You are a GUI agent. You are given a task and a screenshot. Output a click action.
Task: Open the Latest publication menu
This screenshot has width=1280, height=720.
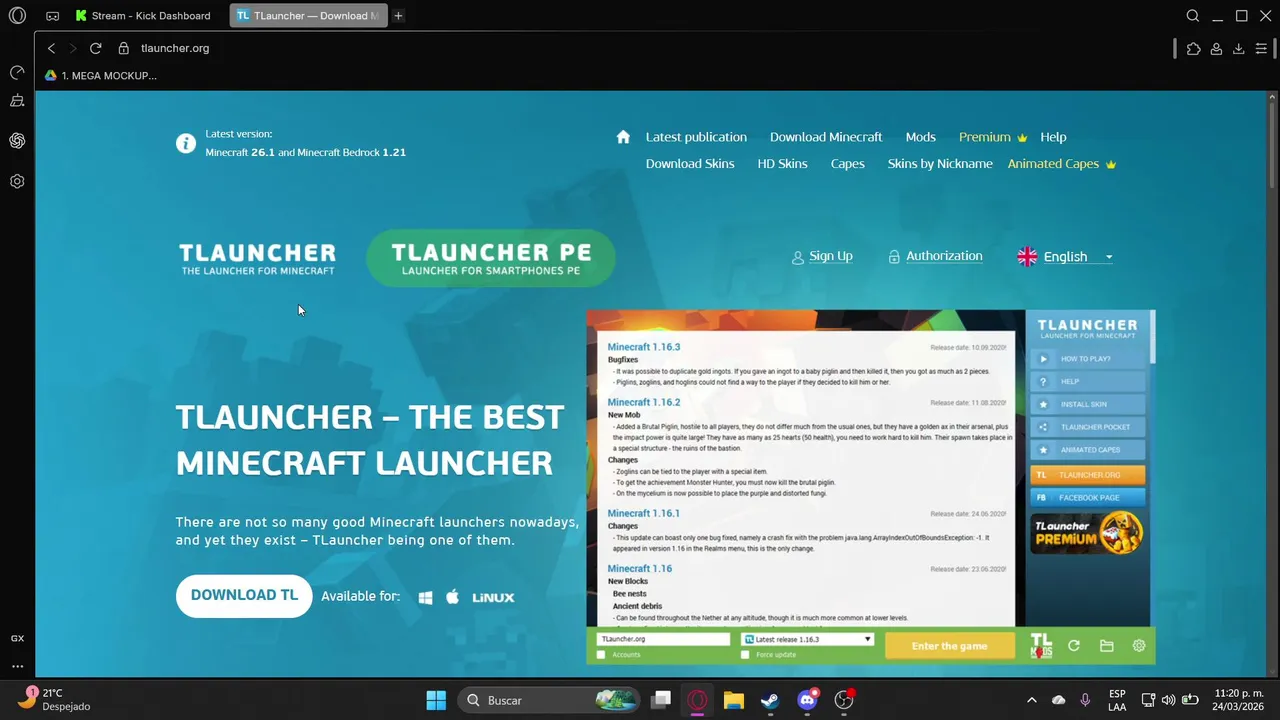coord(696,137)
